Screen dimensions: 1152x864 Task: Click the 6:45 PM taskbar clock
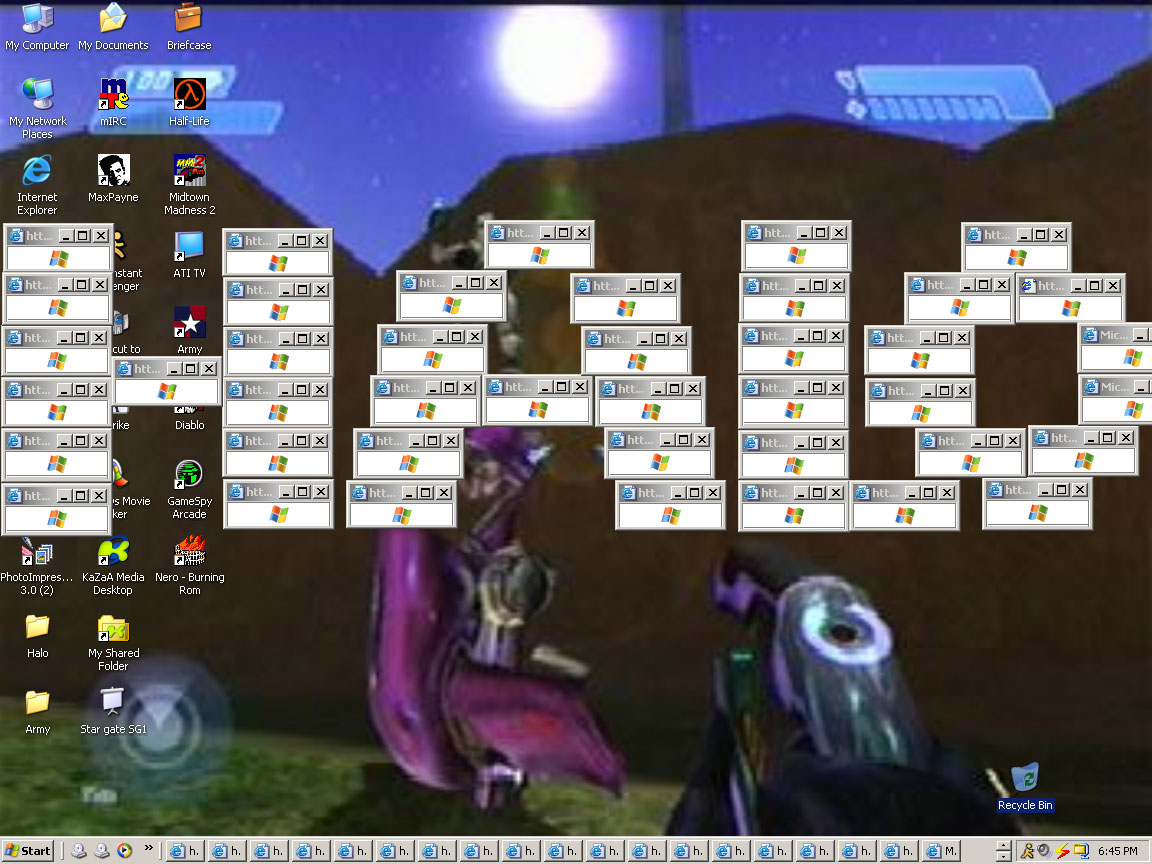[x=1117, y=851]
